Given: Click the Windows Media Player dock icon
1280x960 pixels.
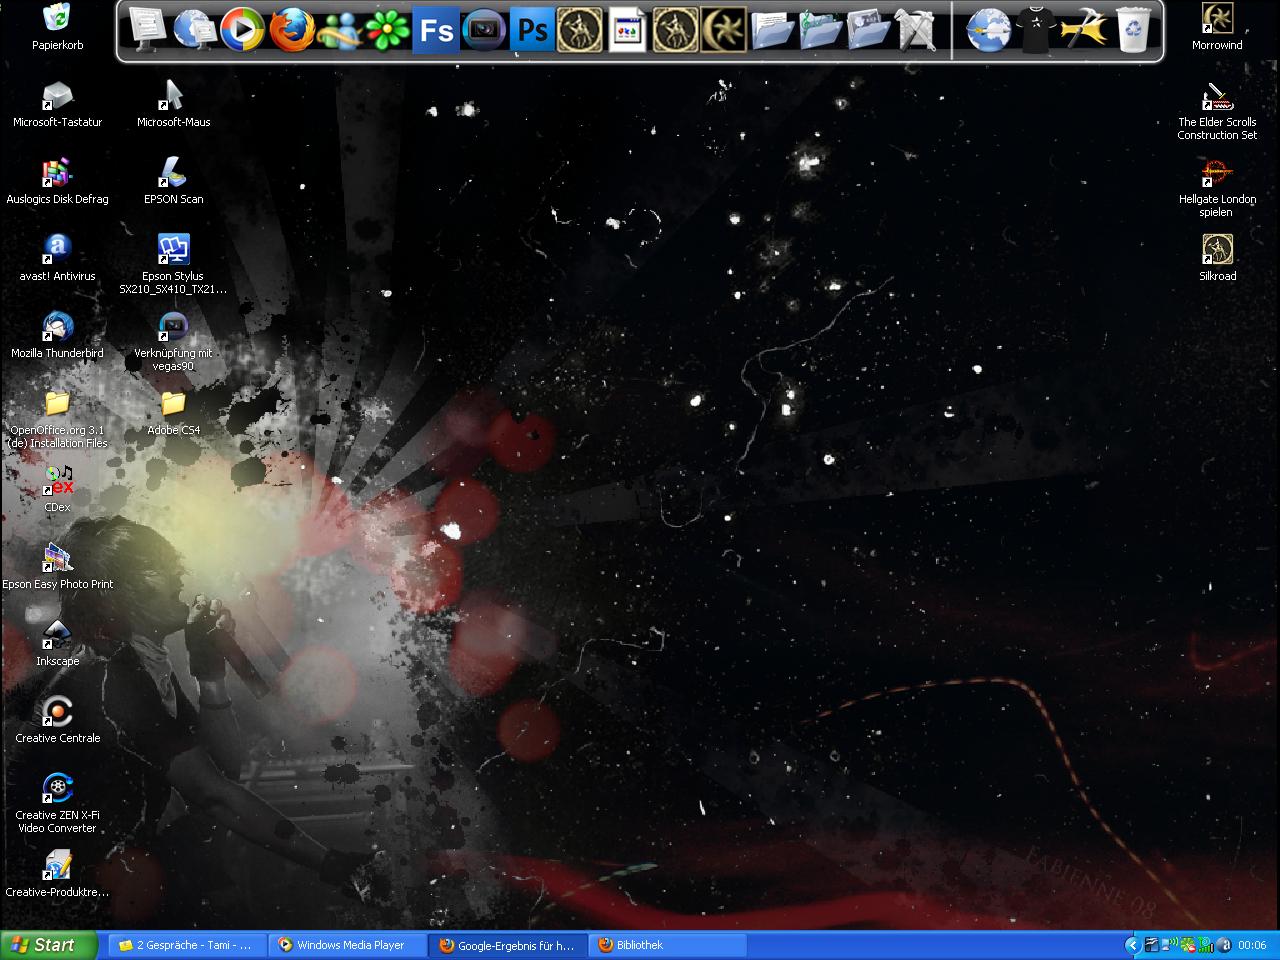Looking at the screenshot, I should [242, 30].
